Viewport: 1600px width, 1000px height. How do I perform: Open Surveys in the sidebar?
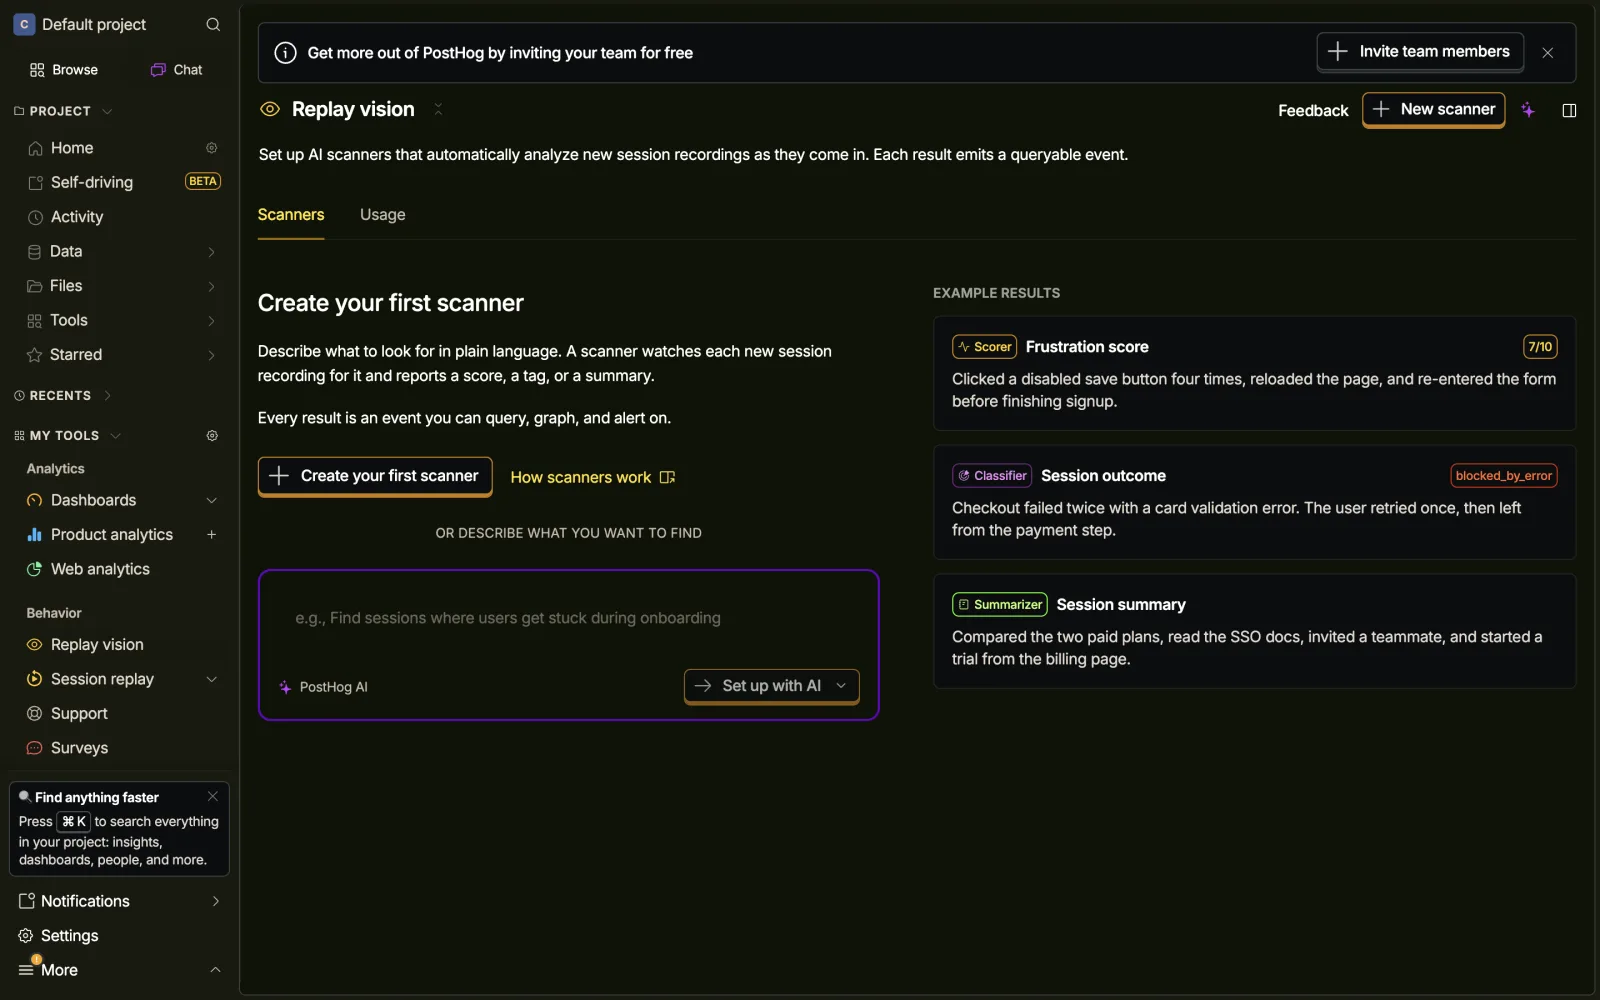[79, 748]
